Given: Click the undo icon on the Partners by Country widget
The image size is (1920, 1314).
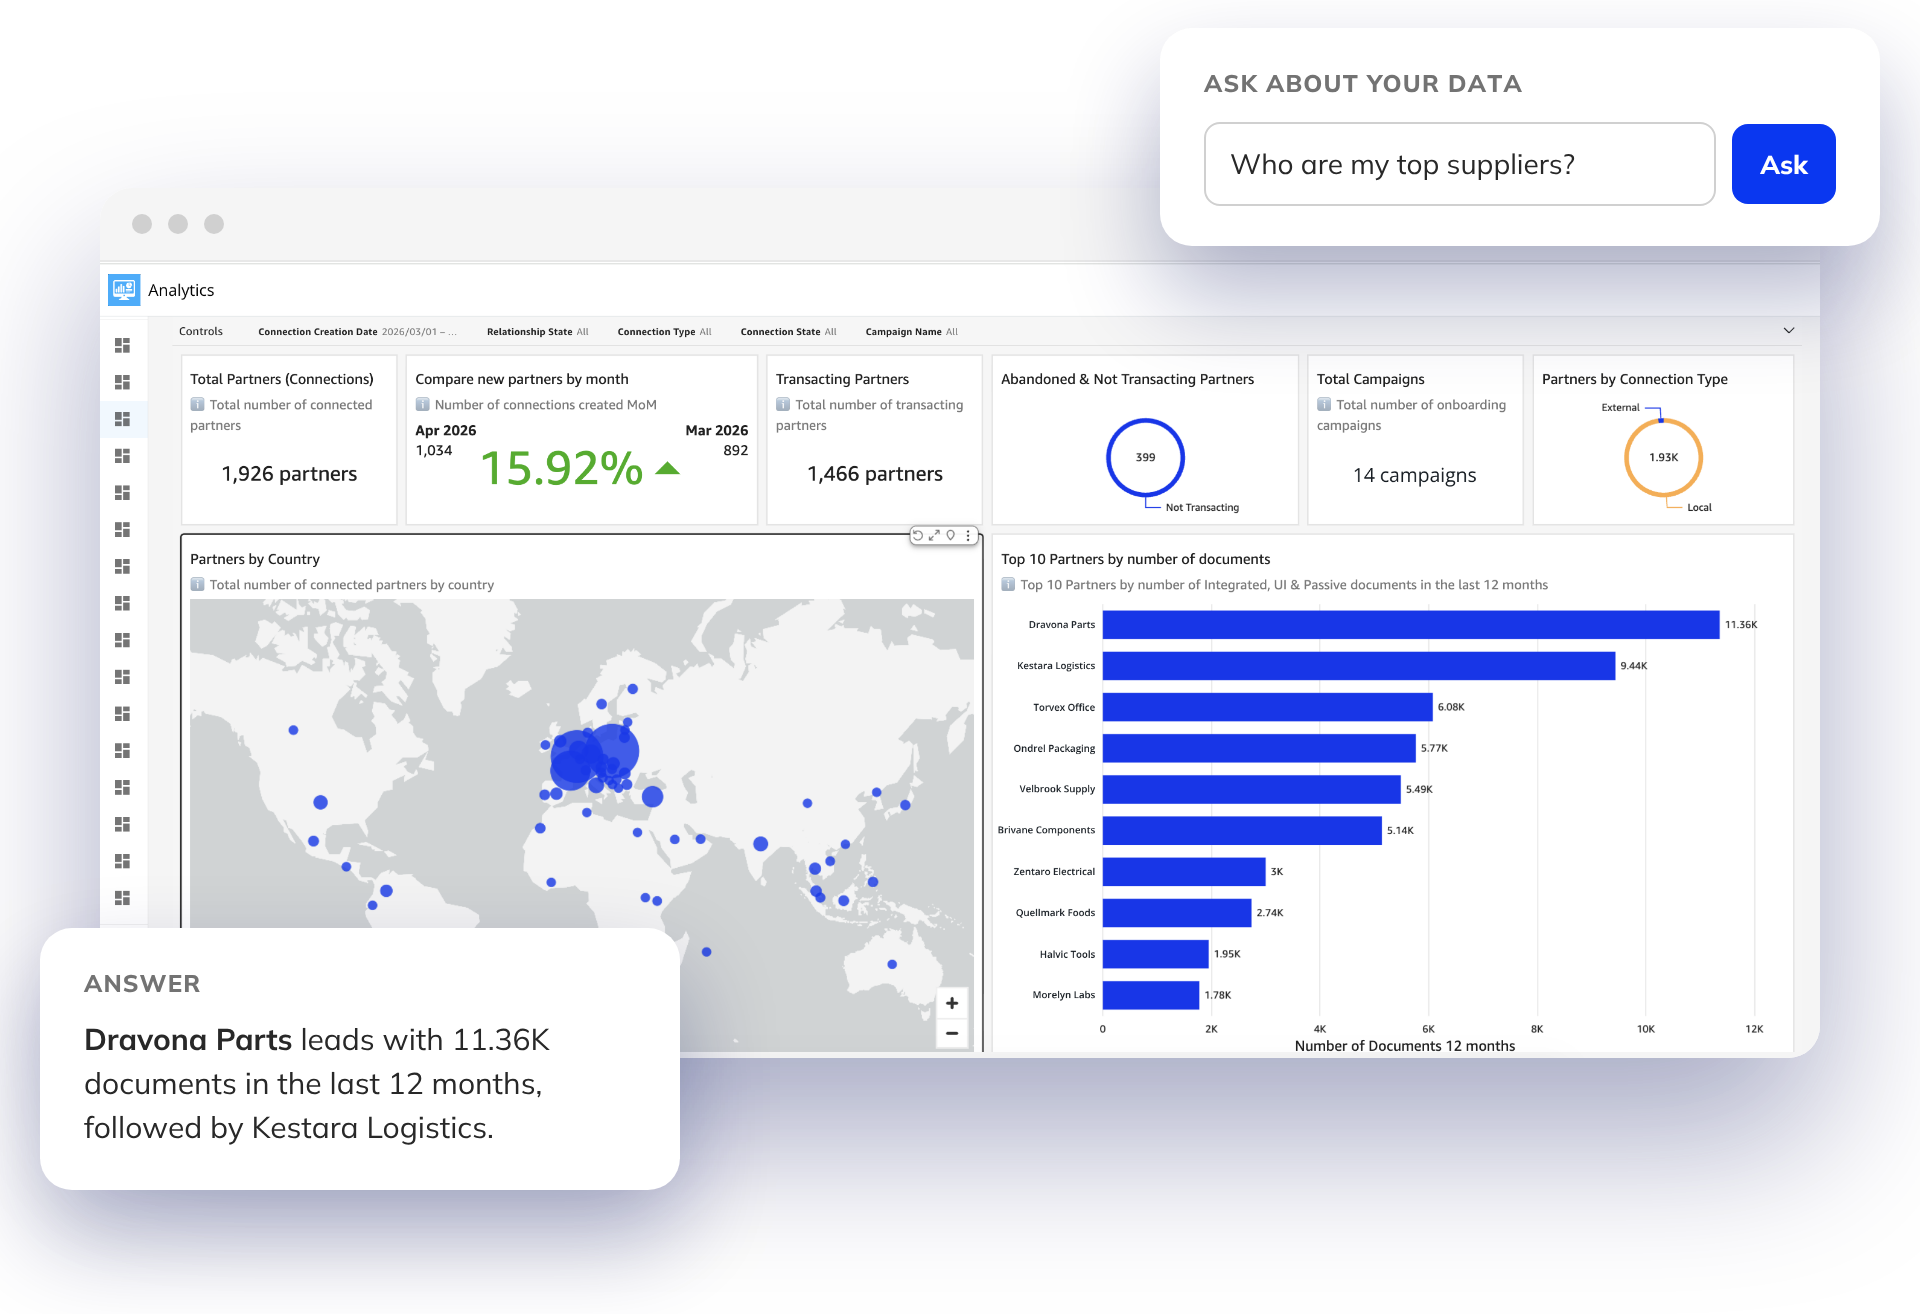Looking at the screenshot, I should [918, 536].
